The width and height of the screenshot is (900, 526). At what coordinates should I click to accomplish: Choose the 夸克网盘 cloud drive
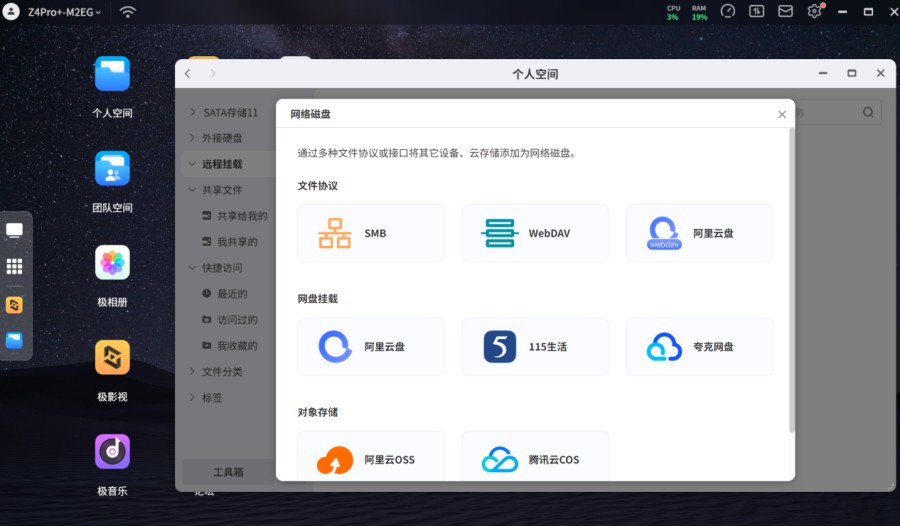click(699, 346)
